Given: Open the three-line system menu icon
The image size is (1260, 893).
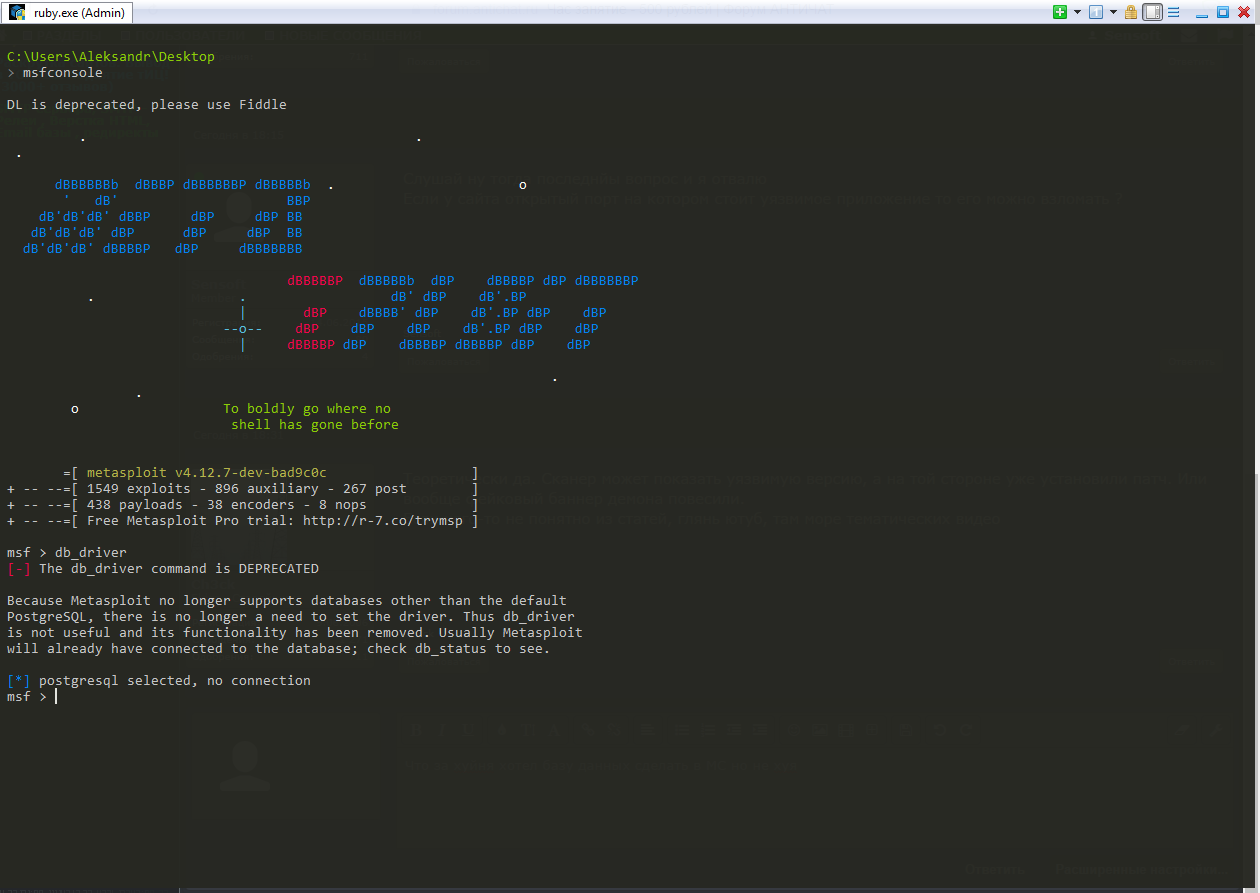Looking at the screenshot, I should 1173,12.
